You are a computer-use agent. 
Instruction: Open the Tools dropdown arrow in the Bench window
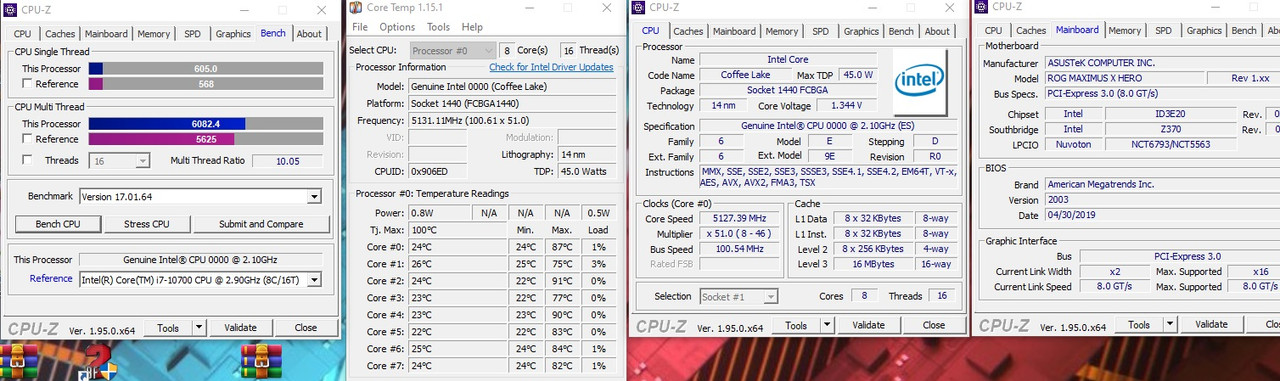click(x=198, y=327)
